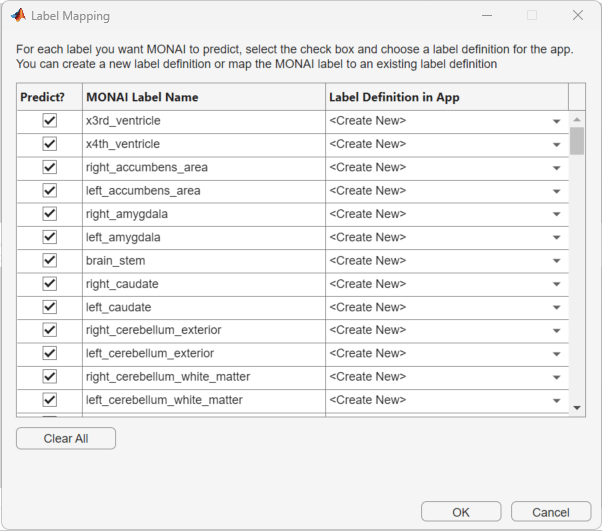This screenshot has width=602, height=531.
Task: Toggle the brain_stem predict checkbox
Action: click(49, 261)
